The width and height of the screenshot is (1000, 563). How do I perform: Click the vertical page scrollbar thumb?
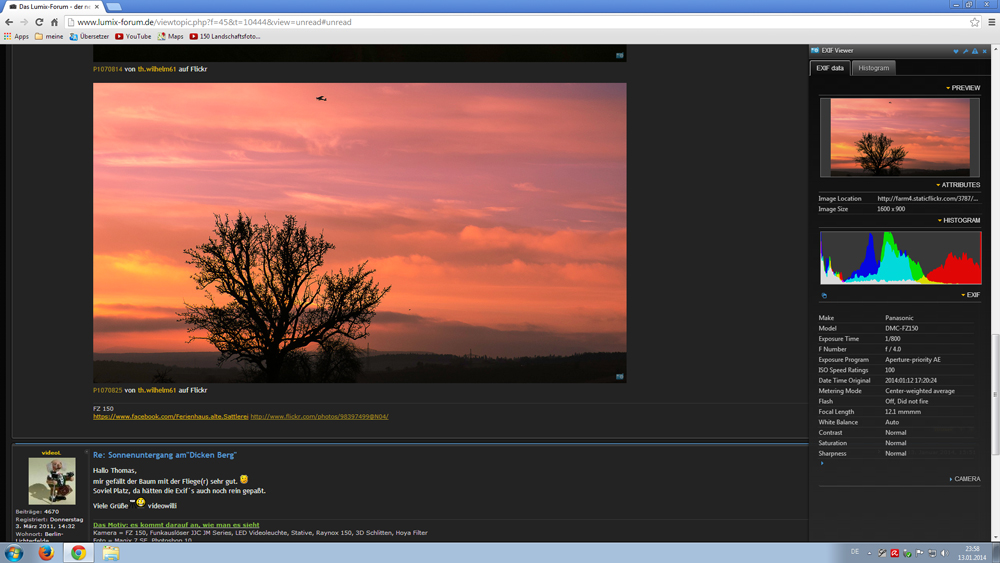tap(995, 394)
